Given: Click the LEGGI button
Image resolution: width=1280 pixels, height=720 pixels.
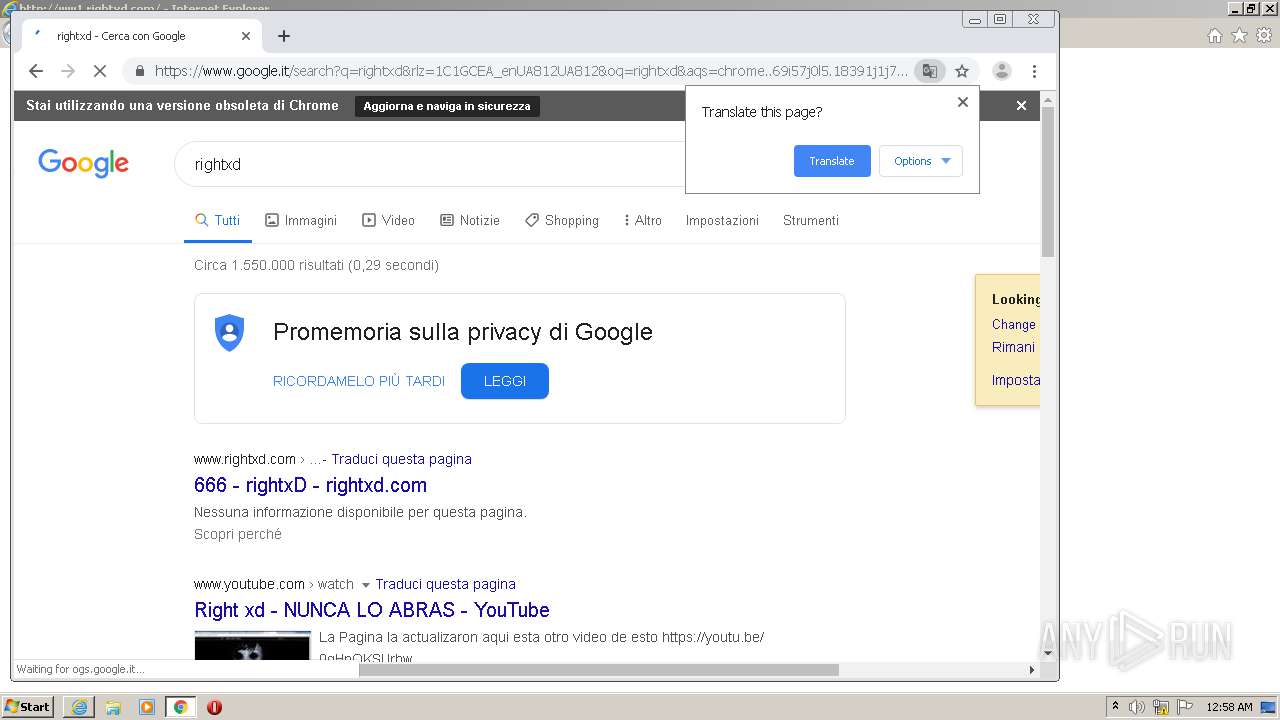Looking at the screenshot, I should (x=505, y=381).
